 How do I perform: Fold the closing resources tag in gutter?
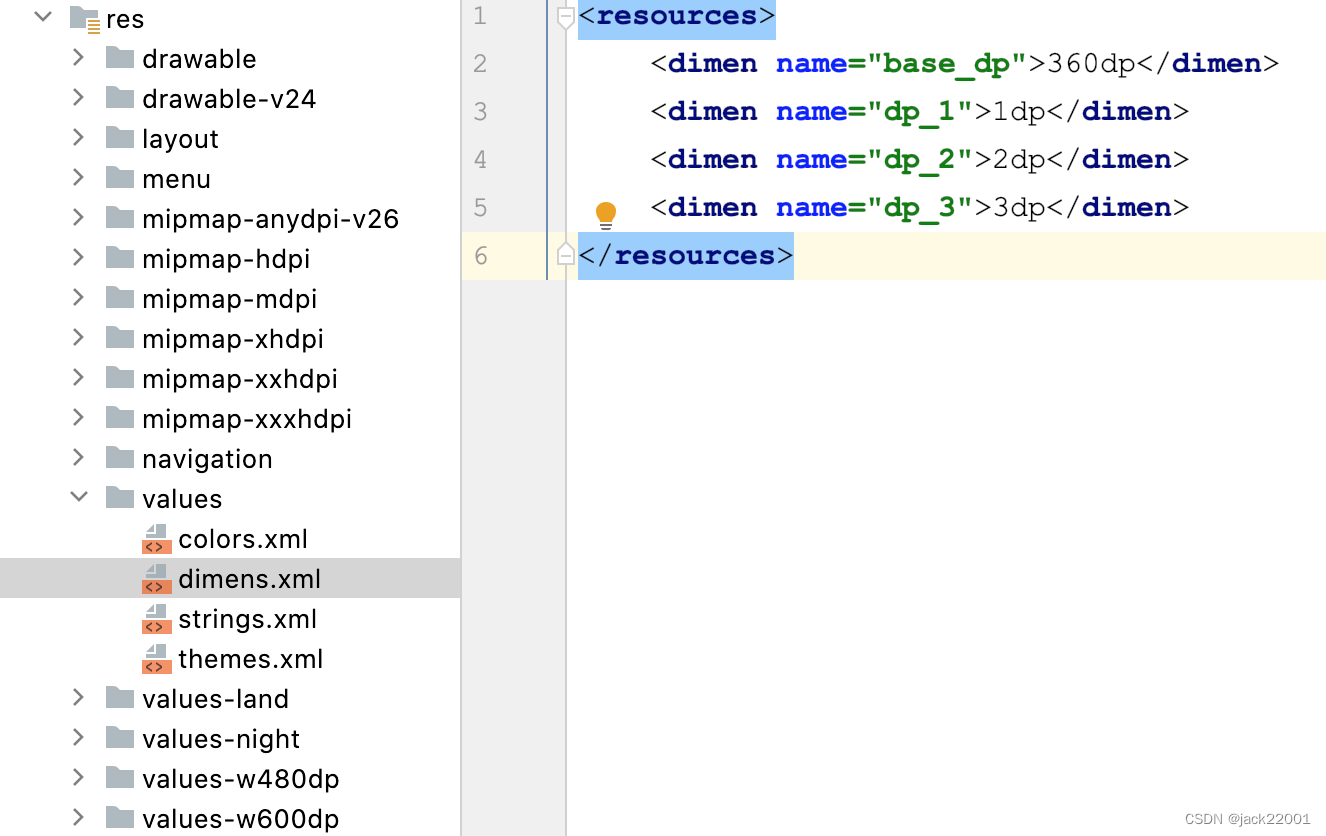pos(565,254)
